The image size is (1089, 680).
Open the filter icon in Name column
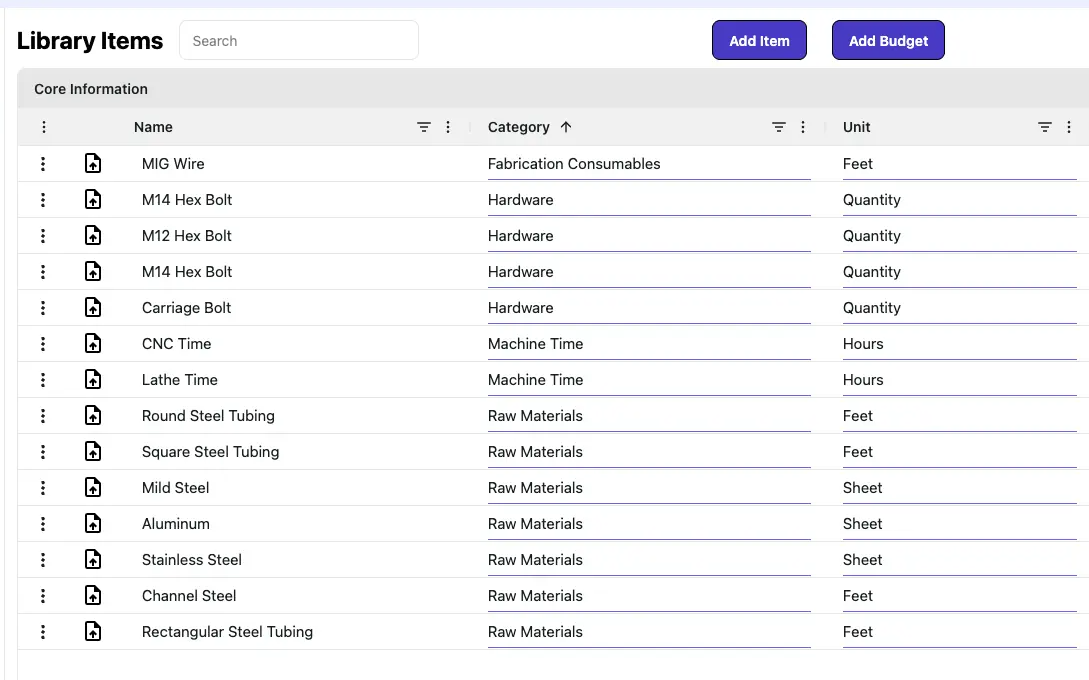tap(424, 127)
